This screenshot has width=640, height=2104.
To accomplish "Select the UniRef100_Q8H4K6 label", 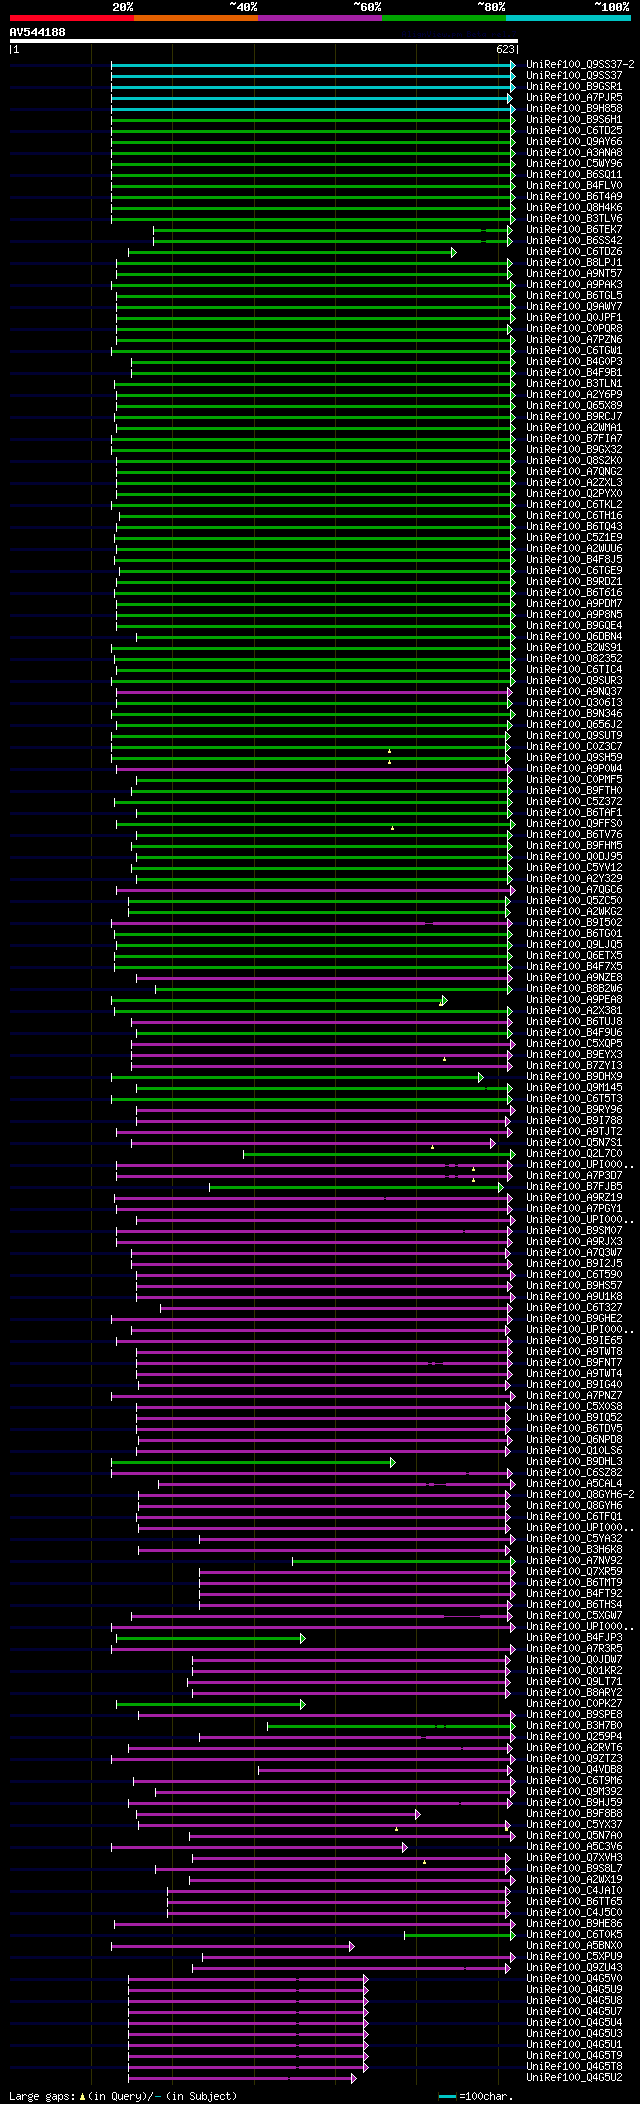I will (x=574, y=207).
